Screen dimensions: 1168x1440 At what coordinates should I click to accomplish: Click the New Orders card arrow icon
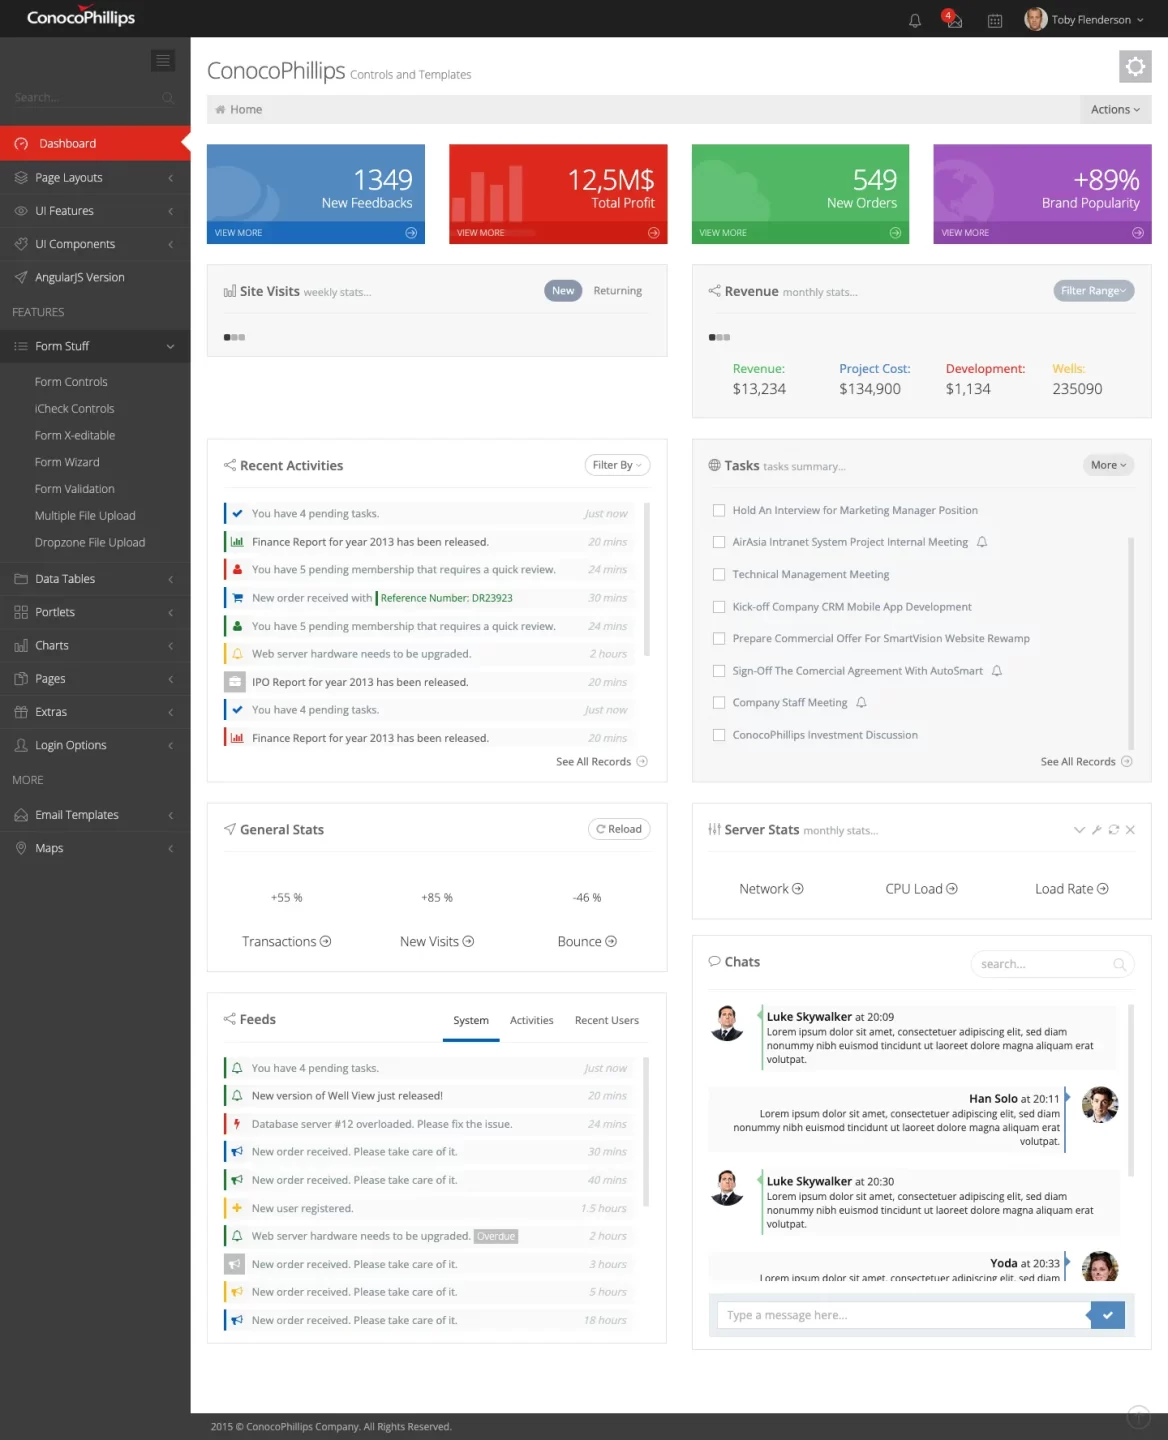tap(895, 233)
